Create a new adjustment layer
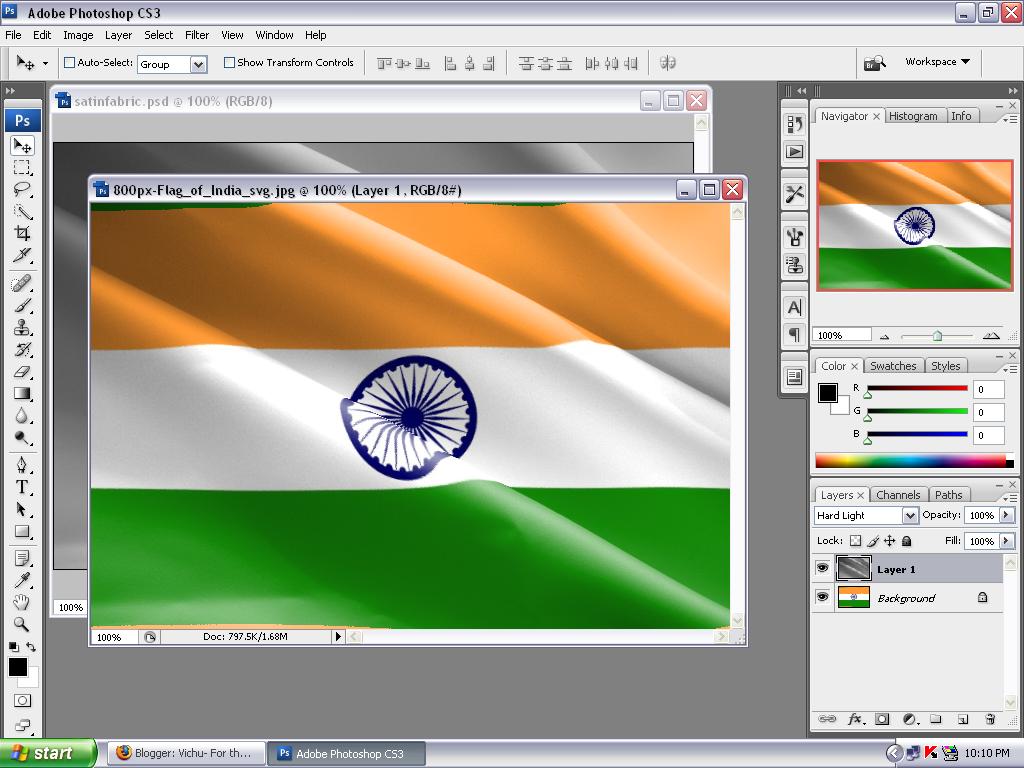The width and height of the screenshot is (1024, 768). pos(910,719)
